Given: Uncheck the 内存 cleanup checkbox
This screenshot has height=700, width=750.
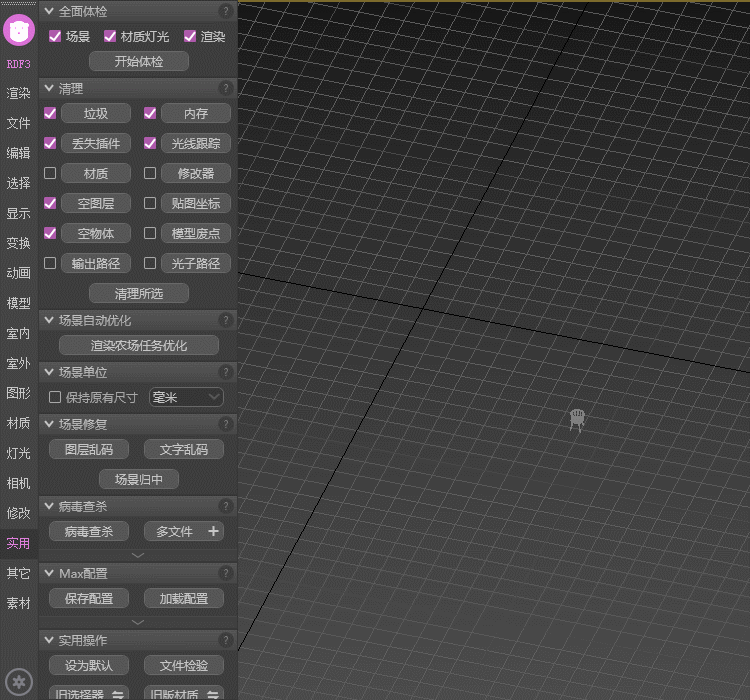Looking at the screenshot, I should 150,113.
